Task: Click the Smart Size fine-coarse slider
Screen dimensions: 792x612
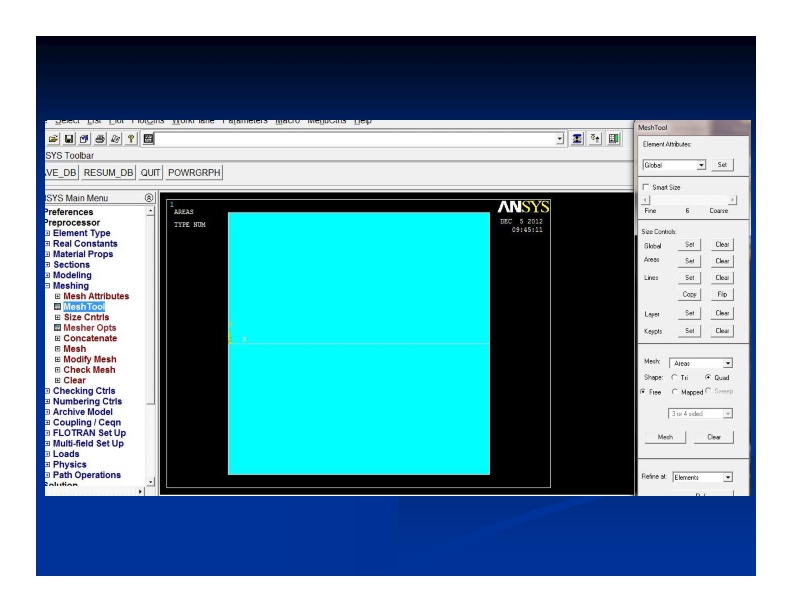Action: point(688,200)
